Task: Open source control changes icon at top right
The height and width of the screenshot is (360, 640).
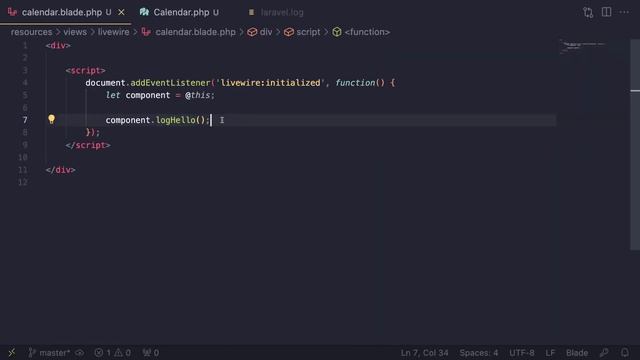Action: [588, 12]
